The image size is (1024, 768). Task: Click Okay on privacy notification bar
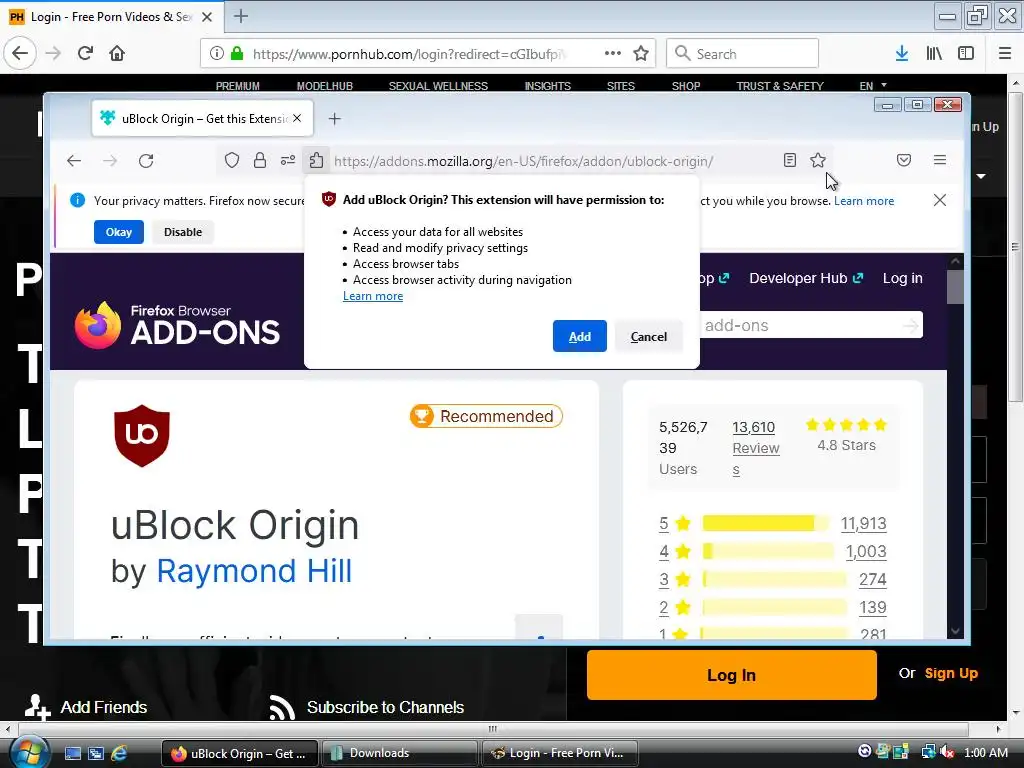pyautogui.click(x=119, y=232)
